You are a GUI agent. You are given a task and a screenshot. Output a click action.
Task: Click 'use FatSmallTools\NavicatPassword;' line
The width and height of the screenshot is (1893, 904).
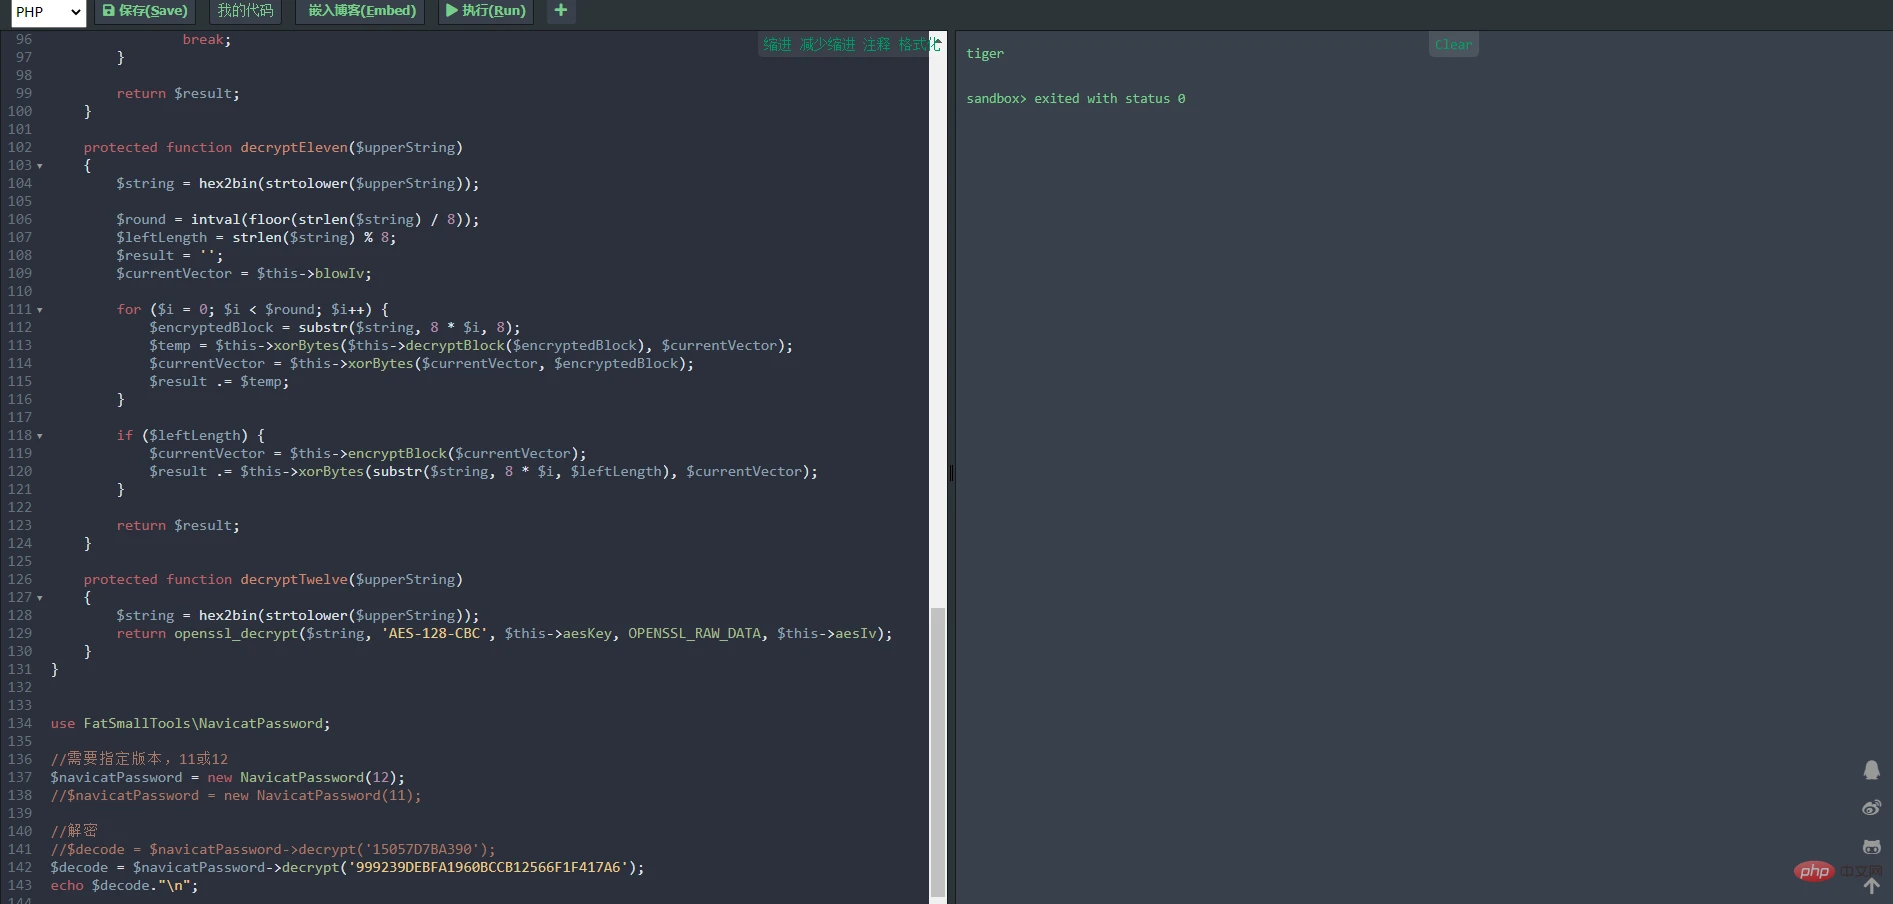(190, 724)
